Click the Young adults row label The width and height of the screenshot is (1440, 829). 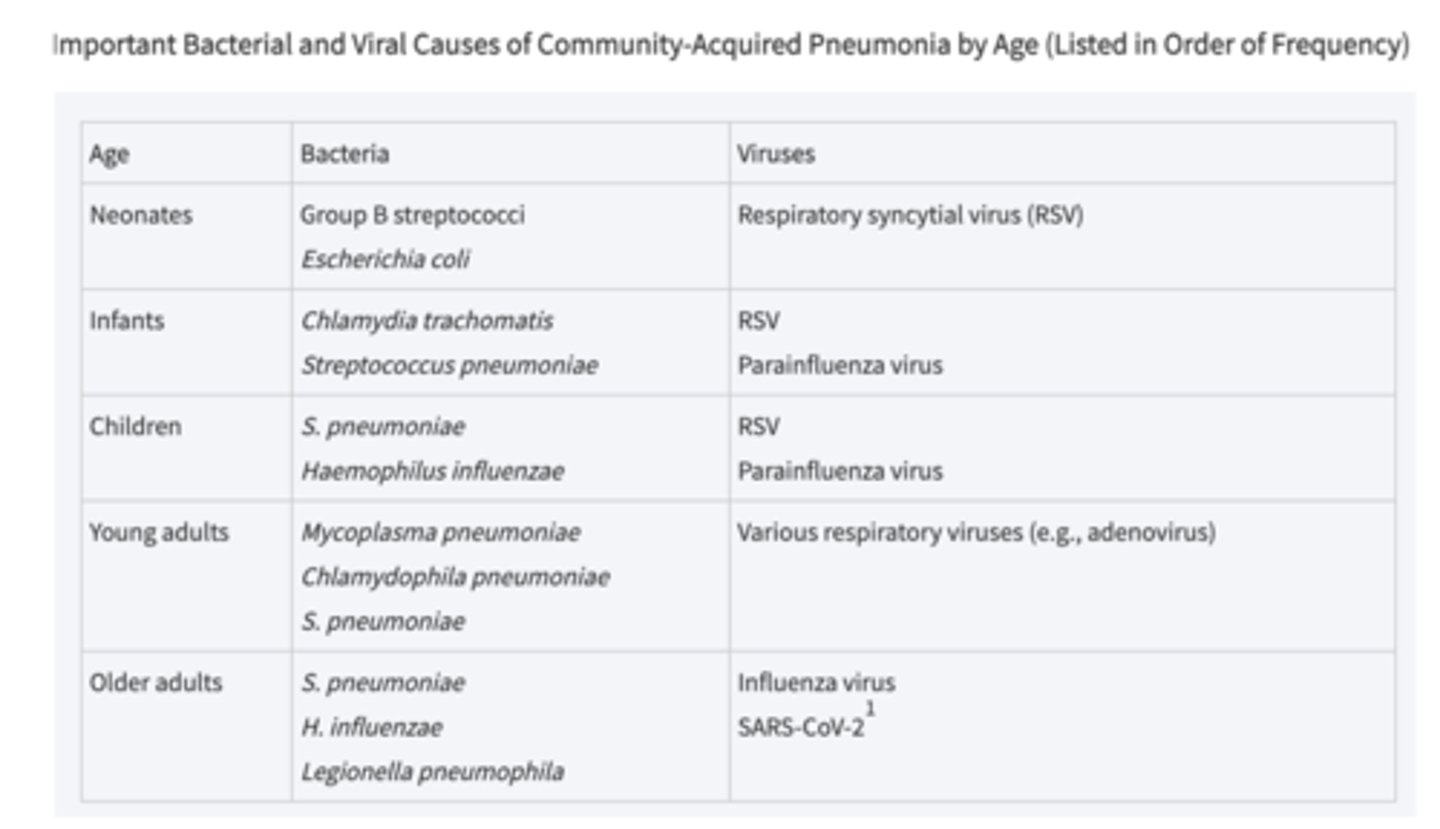159,533
